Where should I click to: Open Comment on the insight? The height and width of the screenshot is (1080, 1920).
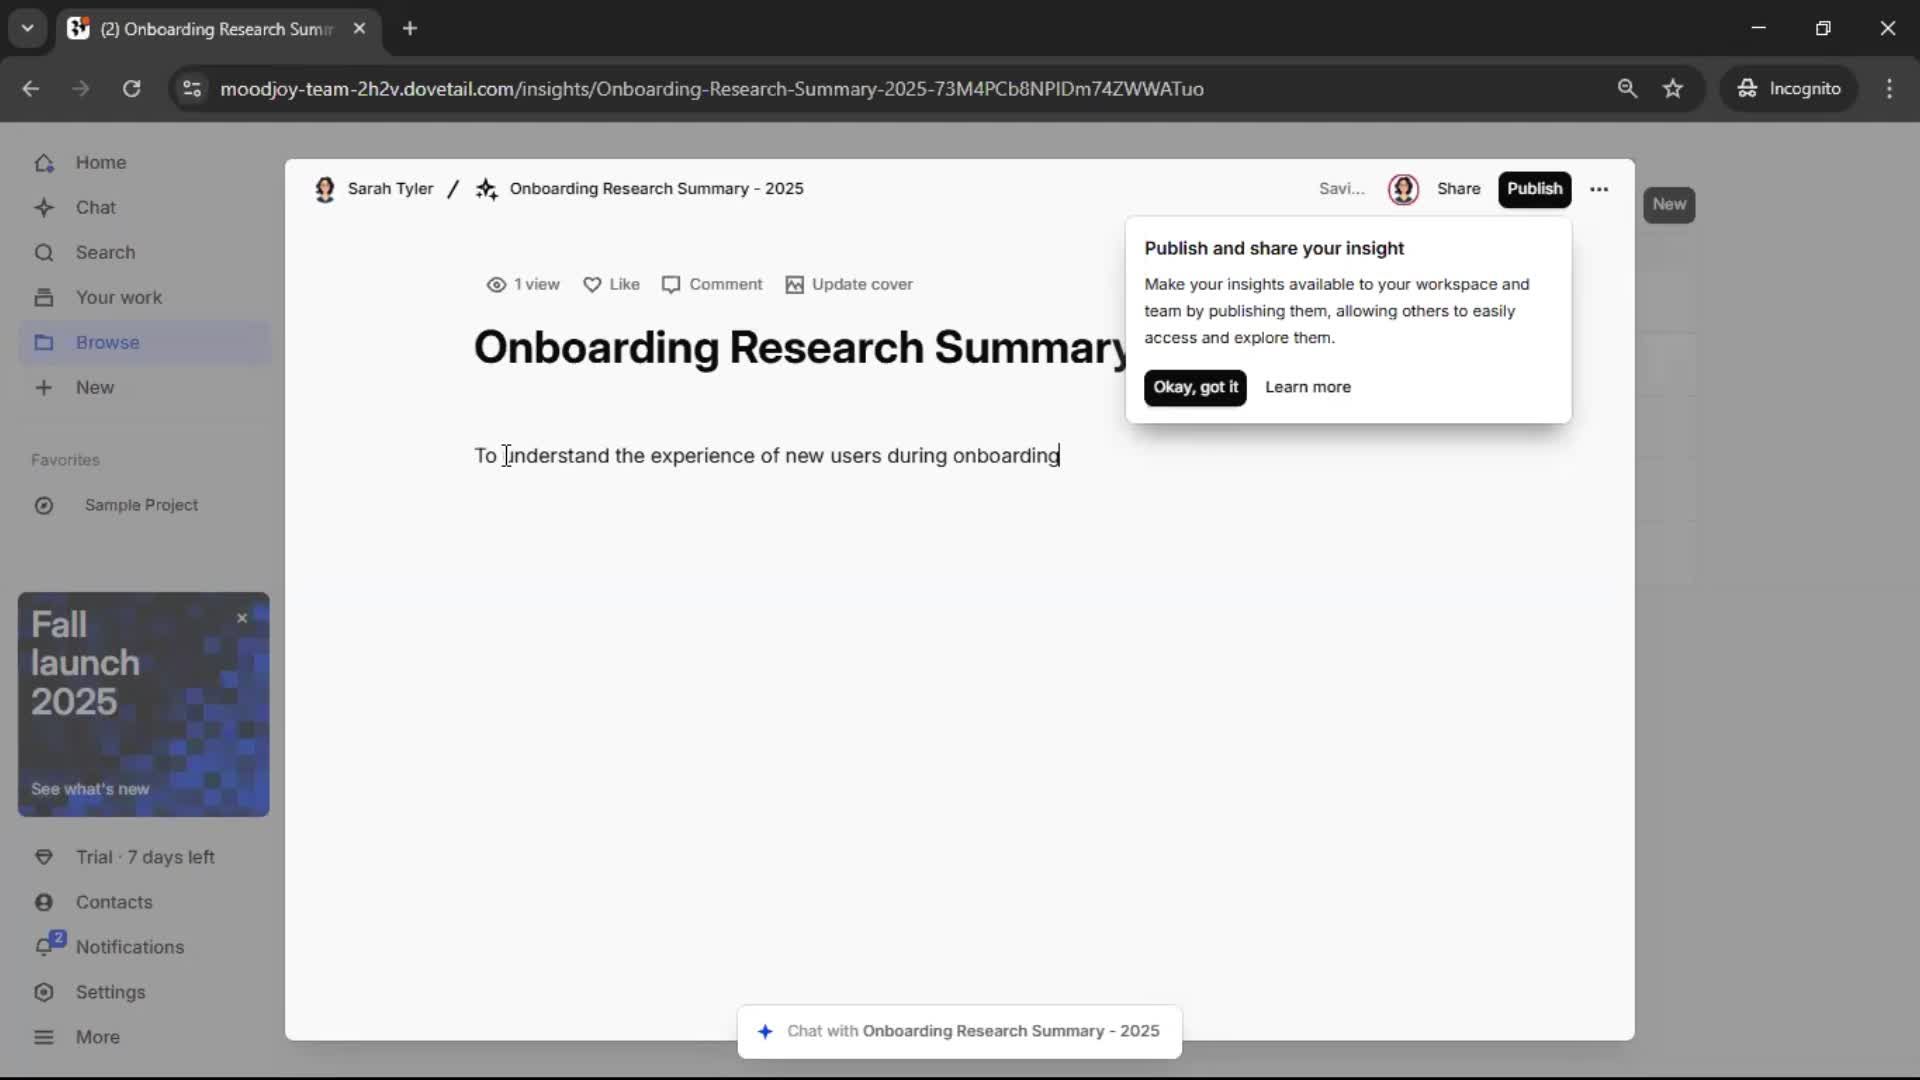tap(712, 285)
